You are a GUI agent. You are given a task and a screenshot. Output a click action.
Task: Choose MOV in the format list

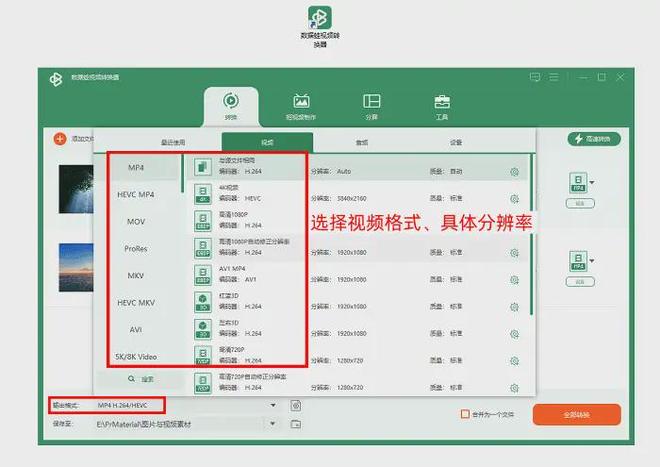136,221
